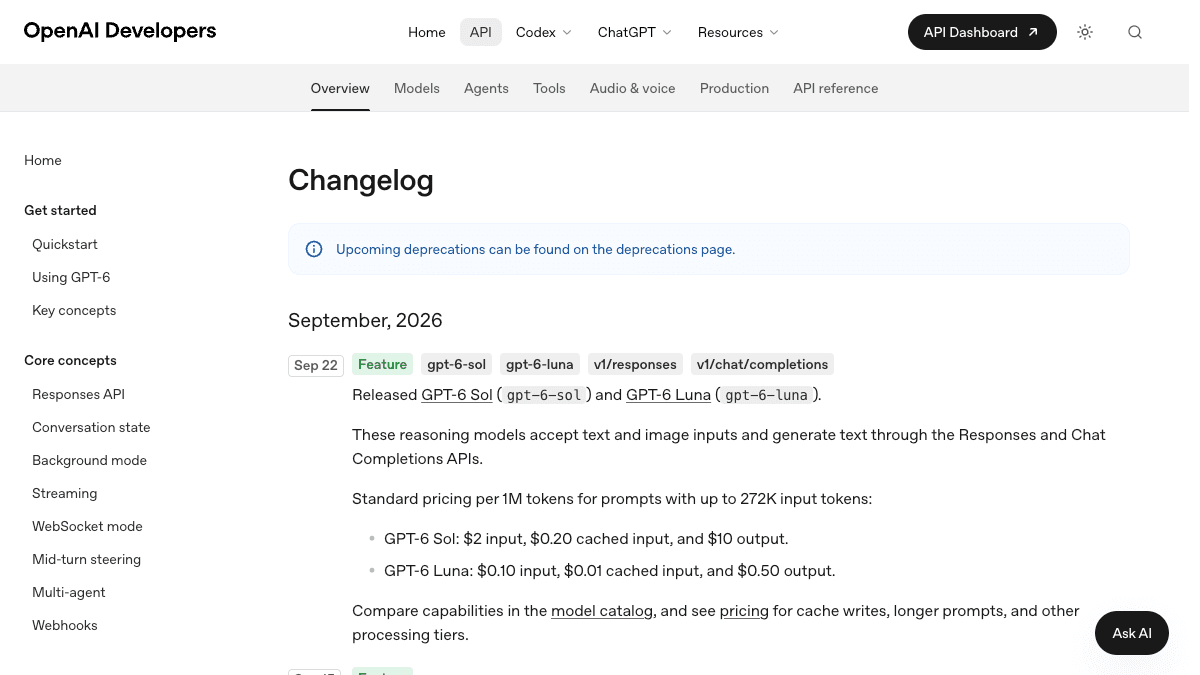Open the Resources dropdown menu
The image size is (1200, 675).
[738, 32]
